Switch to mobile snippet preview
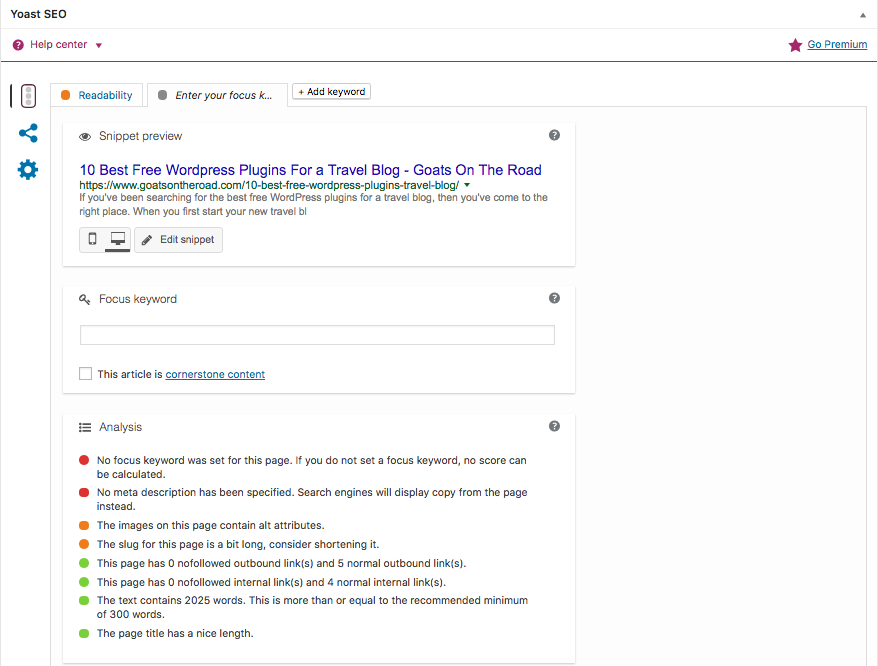The image size is (878, 666). click(x=92, y=239)
